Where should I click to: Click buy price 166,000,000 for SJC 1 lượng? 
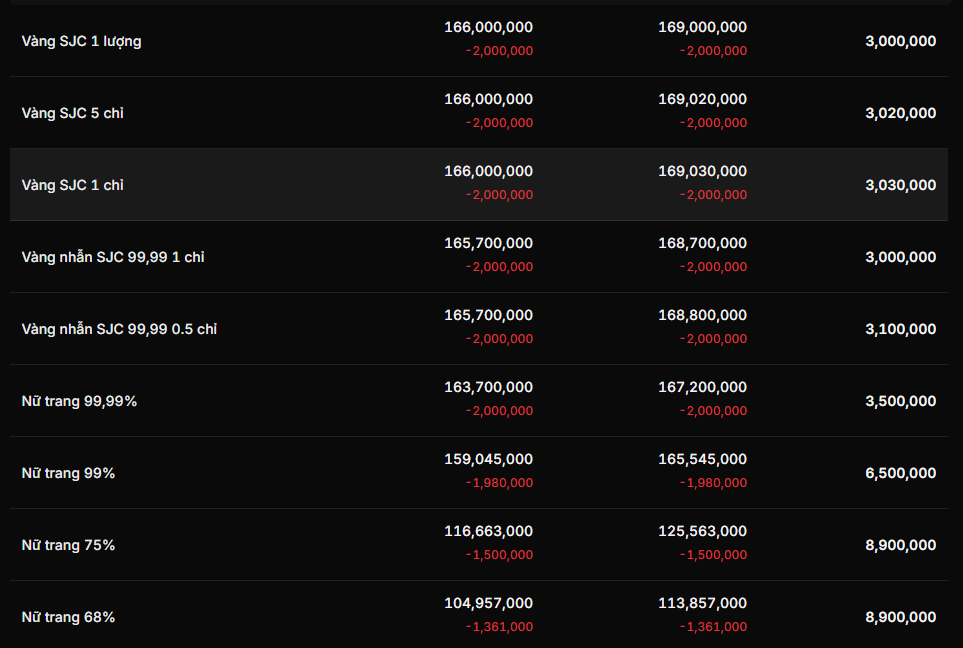tap(488, 27)
